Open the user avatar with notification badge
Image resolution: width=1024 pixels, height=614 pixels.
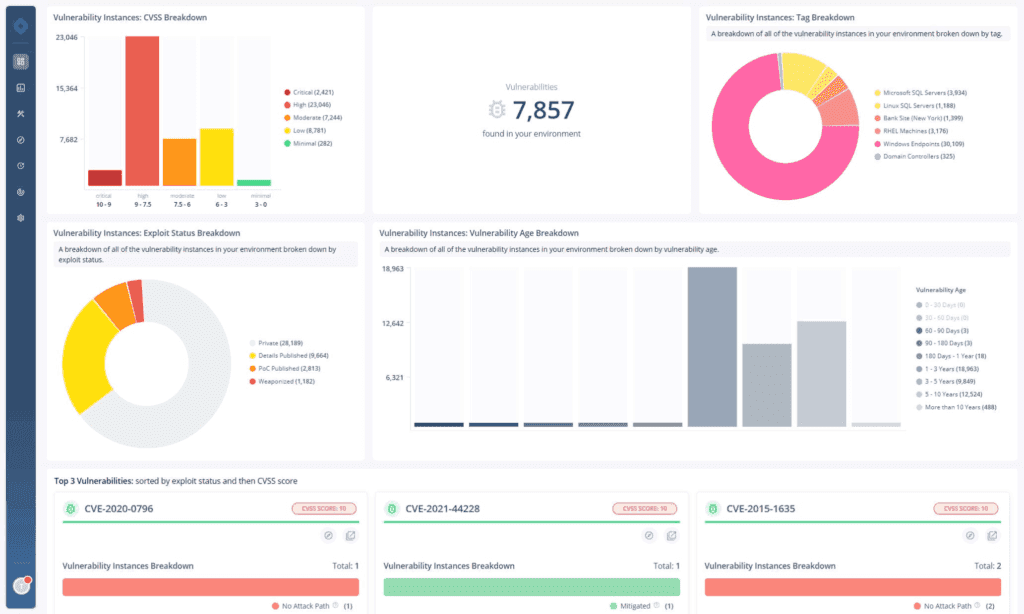pyautogui.click(x=22, y=585)
